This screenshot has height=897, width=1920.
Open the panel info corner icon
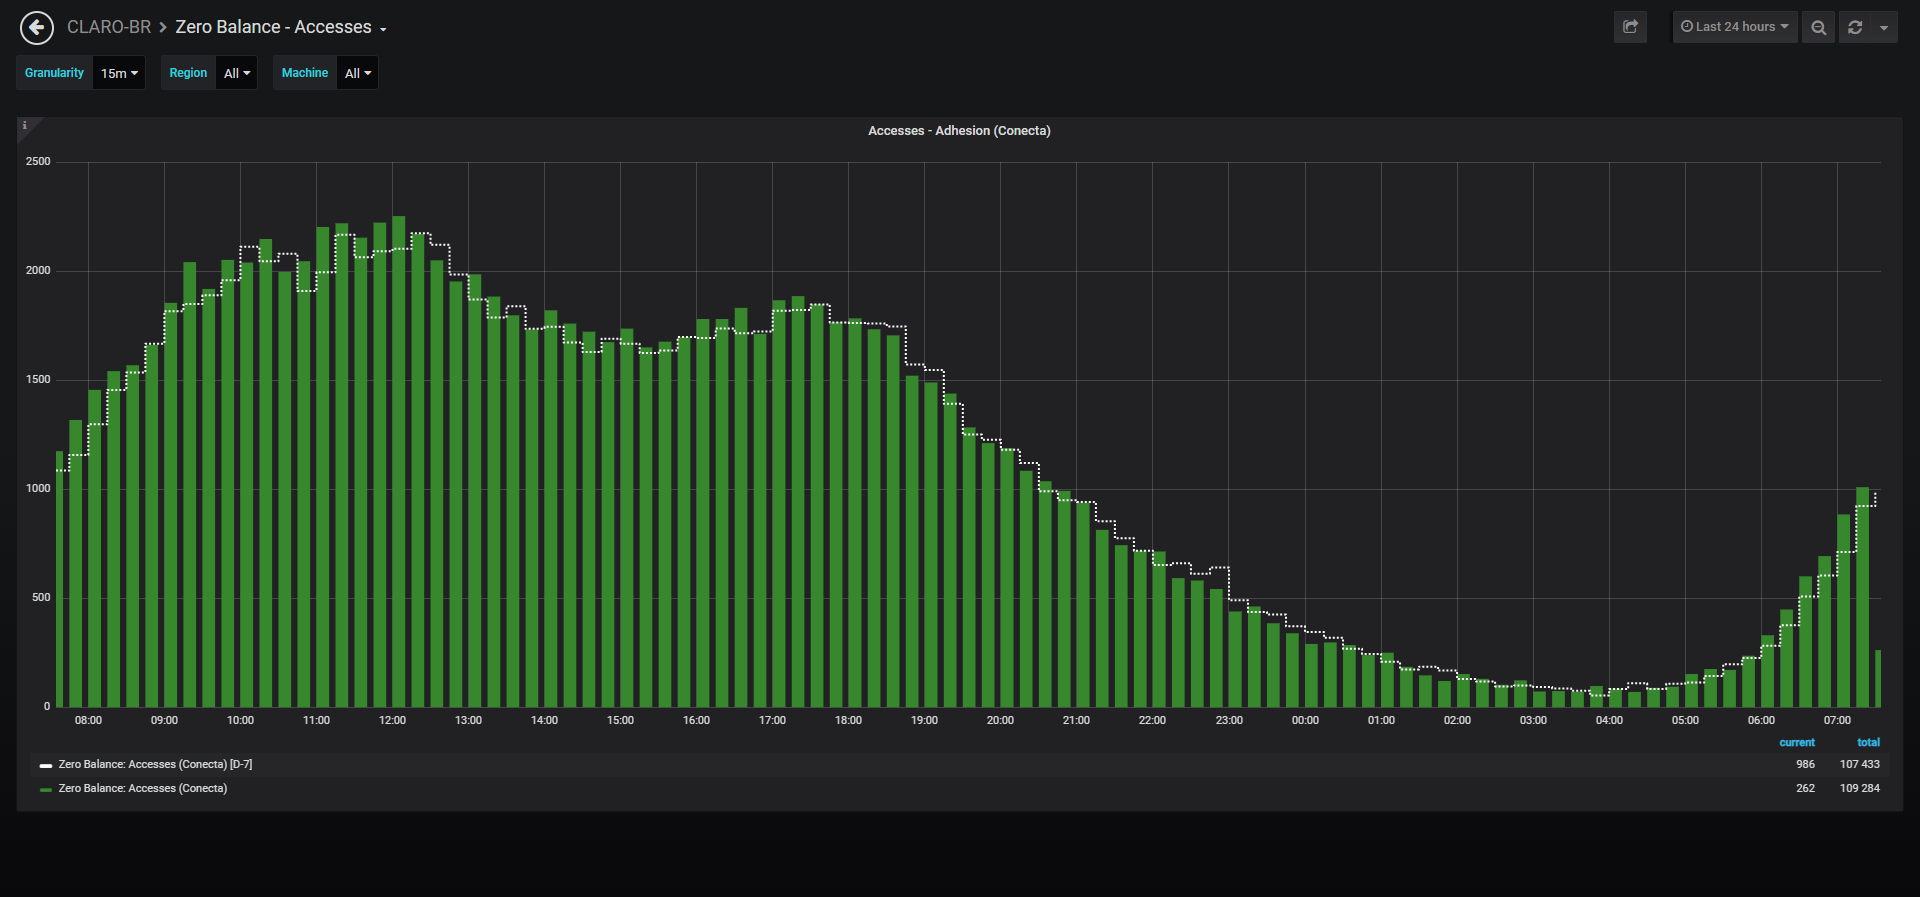pos(25,125)
